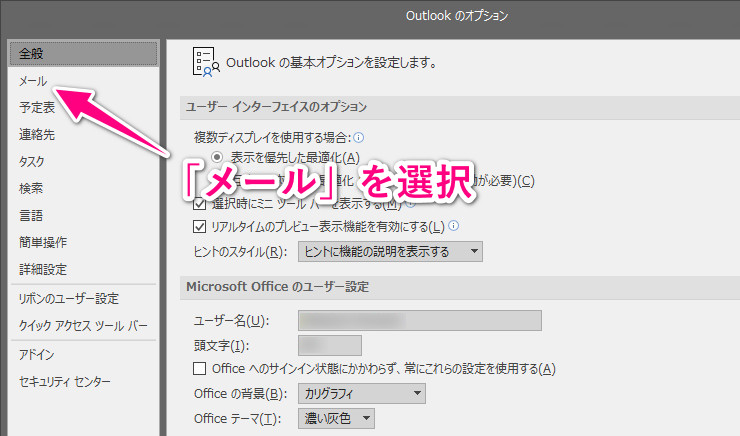Open the Office の背景 dropdown
Viewport: 740px width, 436px height.
pyautogui.click(x=362, y=393)
